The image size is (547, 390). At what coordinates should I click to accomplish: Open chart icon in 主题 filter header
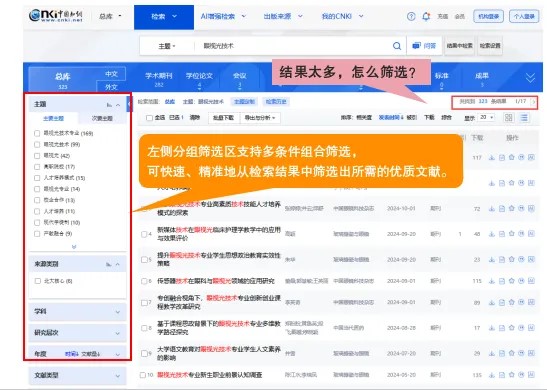coord(109,105)
